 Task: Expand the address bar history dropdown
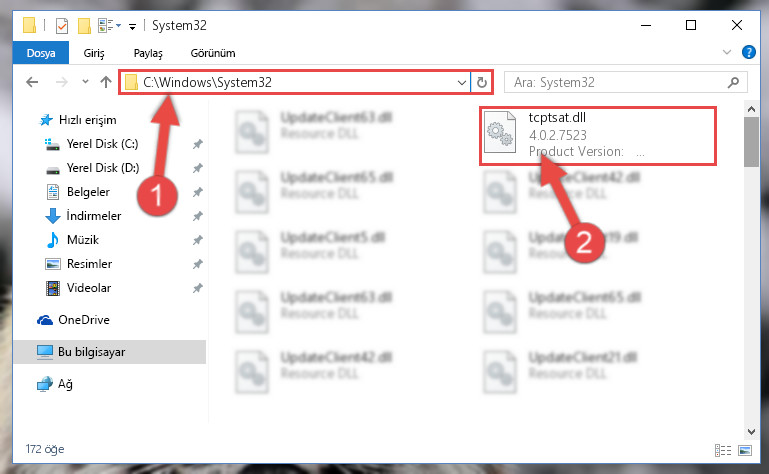coord(461,82)
